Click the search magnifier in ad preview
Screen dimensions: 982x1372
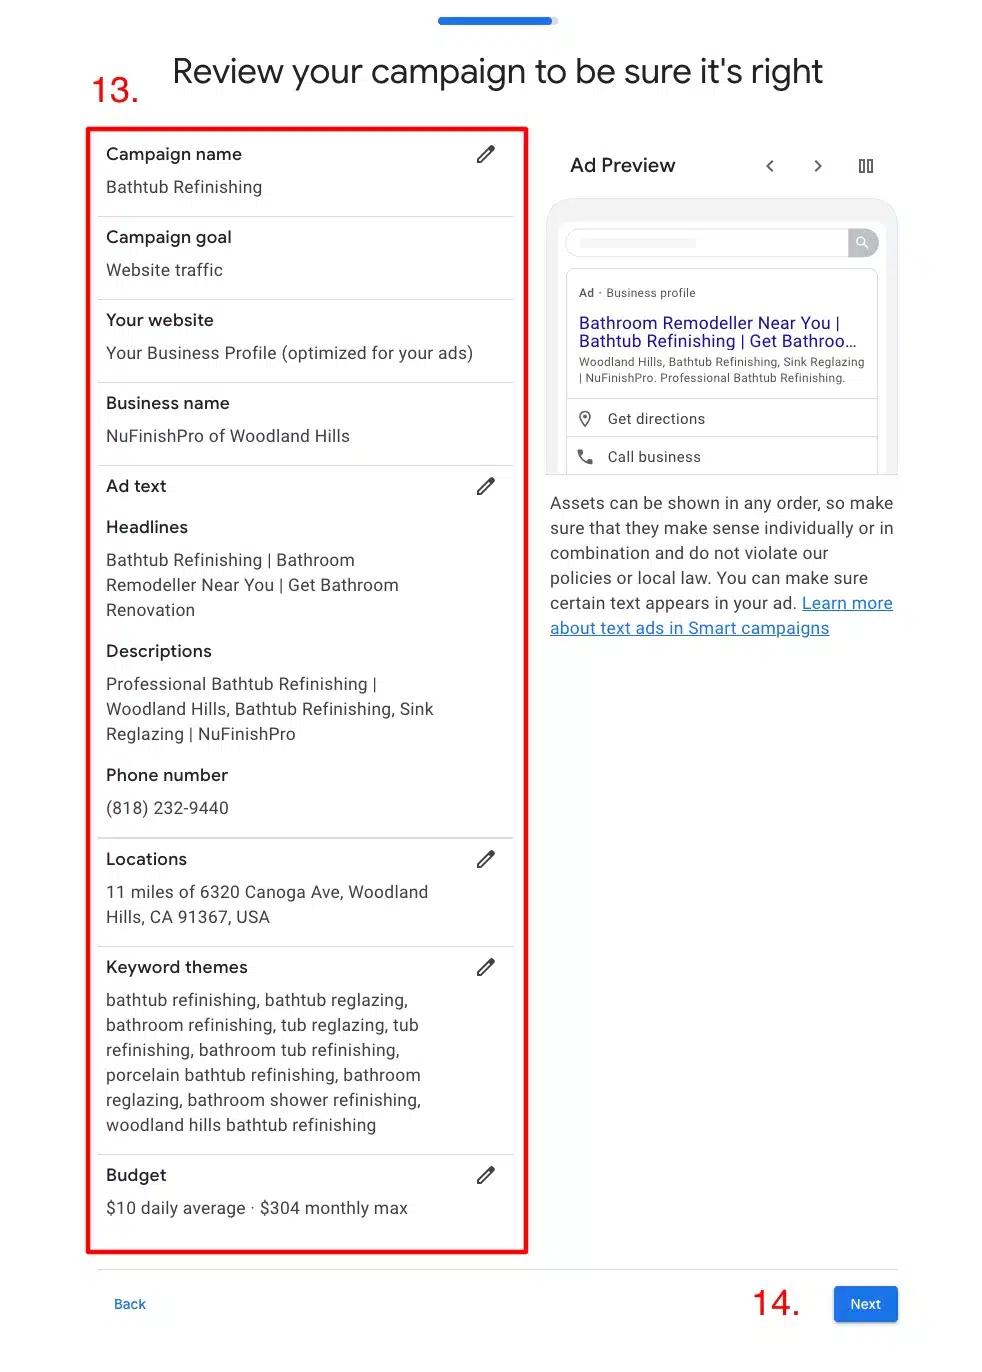click(x=863, y=243)
